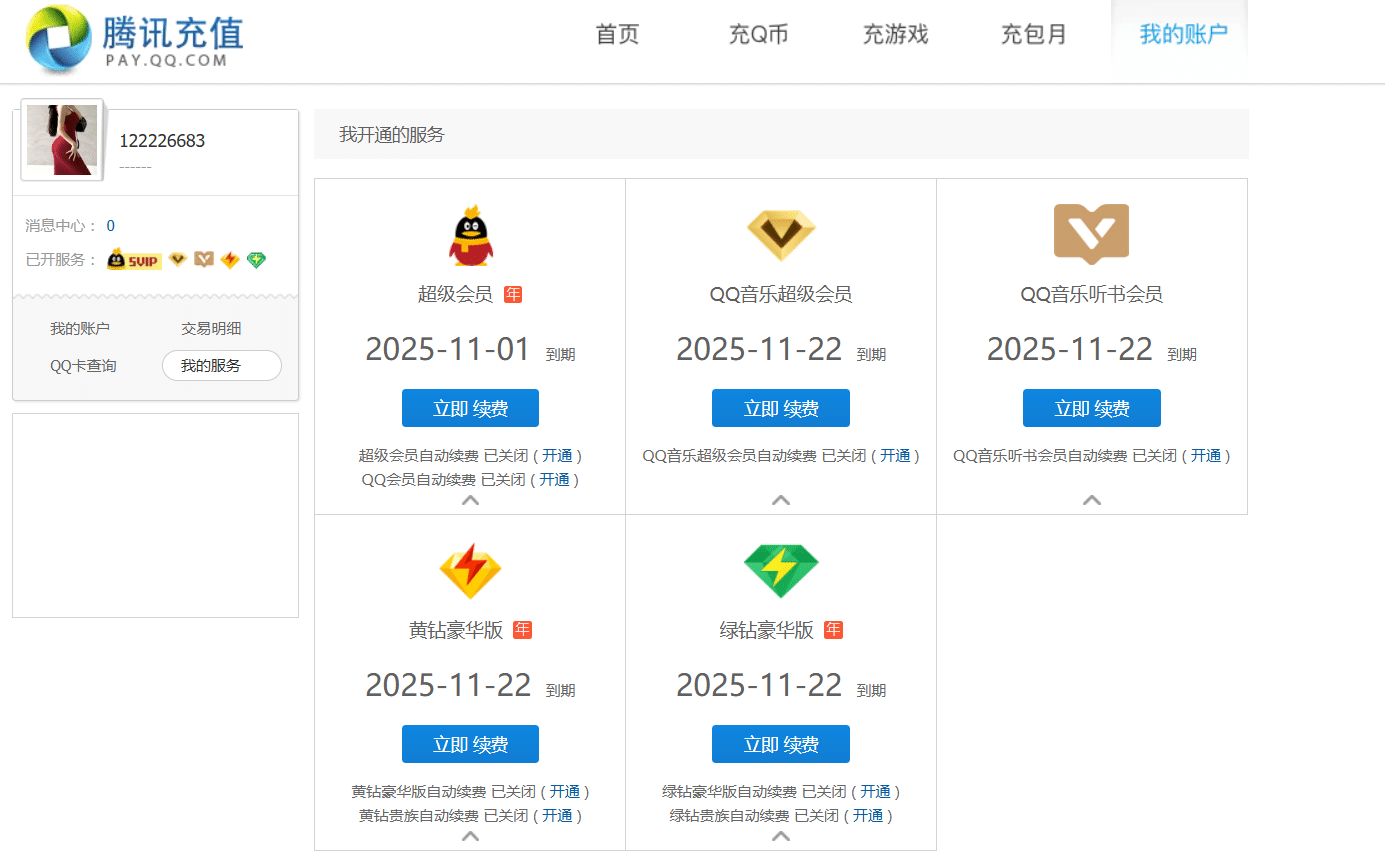This screenshot has height=856, width=1385.
Task: Renew 超级会员 with 立即续费
Action: [470, 408]
